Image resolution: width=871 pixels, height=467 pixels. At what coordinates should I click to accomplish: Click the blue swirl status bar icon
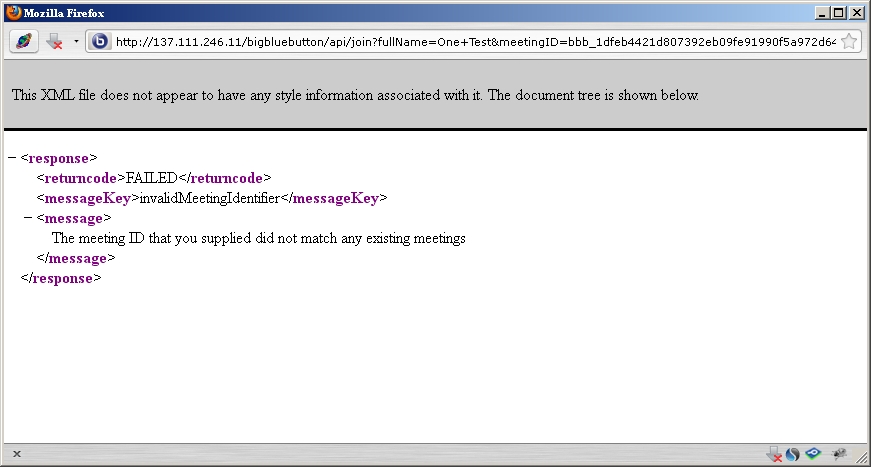(x=792, y=455)
